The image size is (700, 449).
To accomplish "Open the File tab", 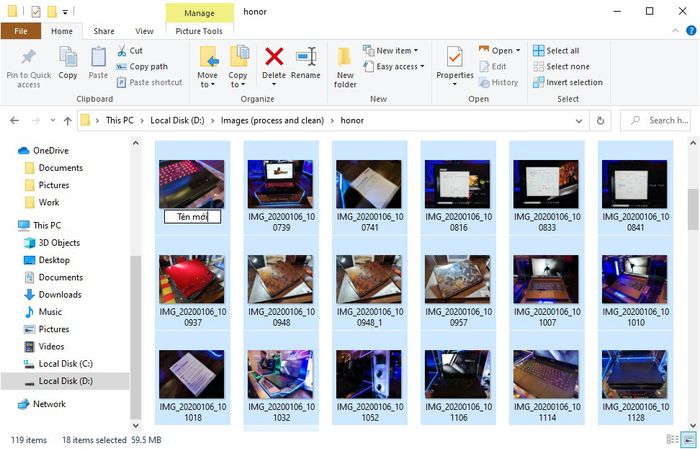I will (x=21, y=31).
